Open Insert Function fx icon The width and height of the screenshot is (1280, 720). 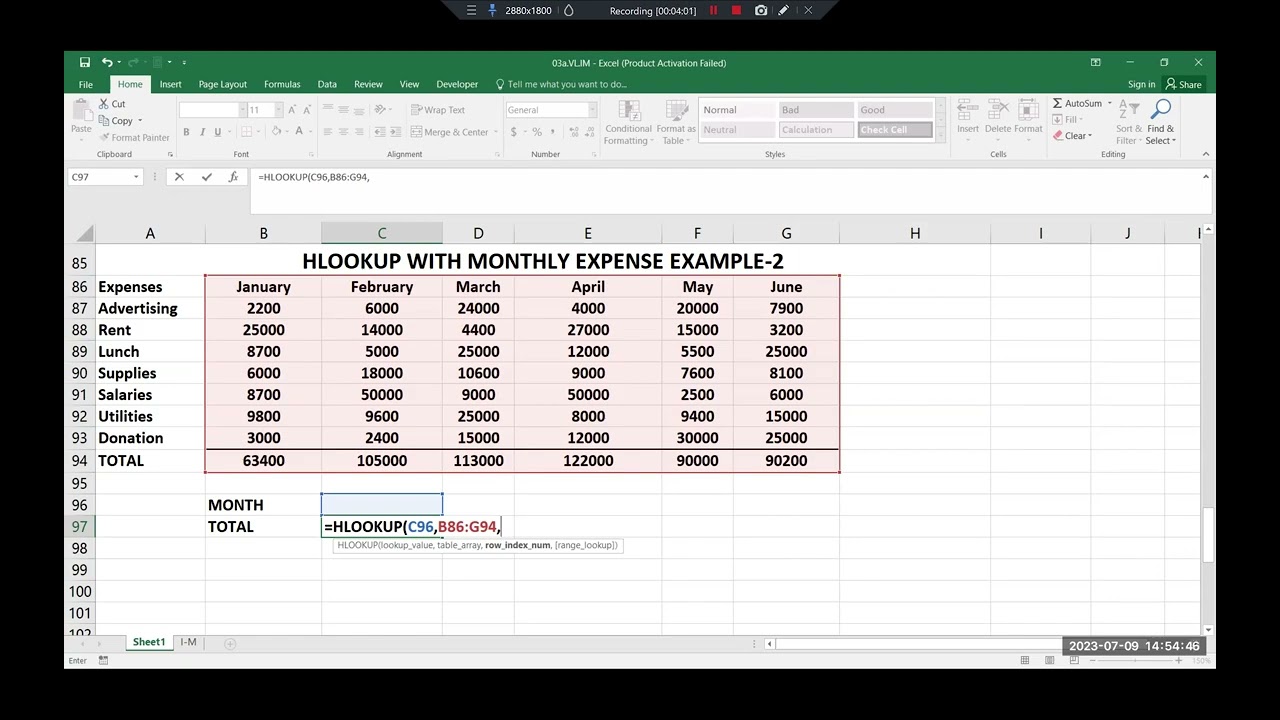click(x=233, y=177)
